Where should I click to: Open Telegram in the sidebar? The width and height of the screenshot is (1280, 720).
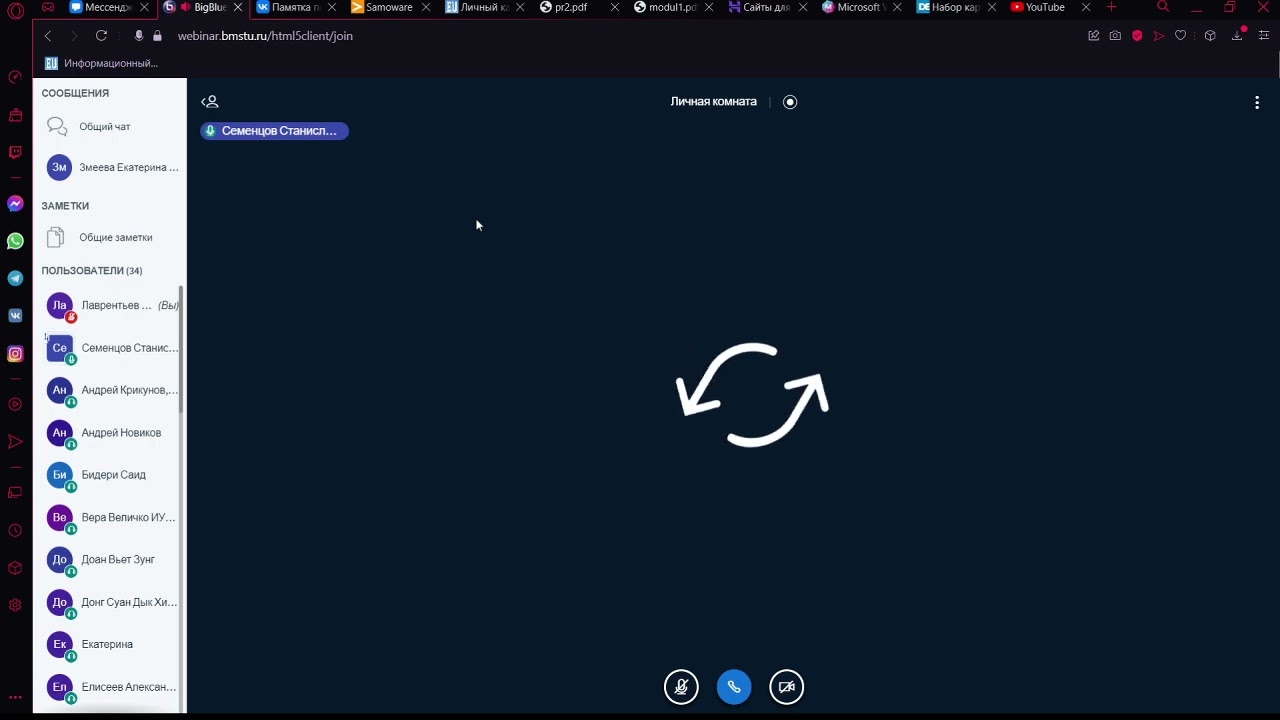click(15, 279)
